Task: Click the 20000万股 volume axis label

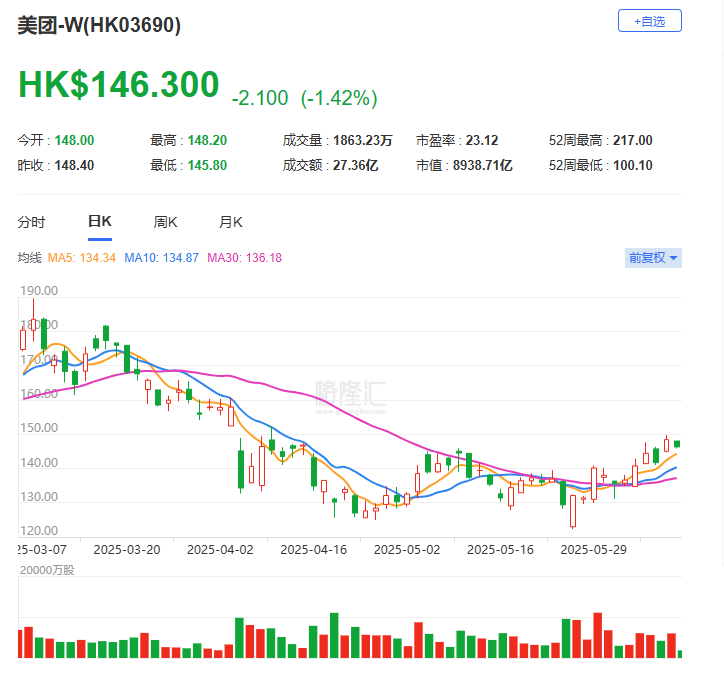Action: (x=47, y=570)
